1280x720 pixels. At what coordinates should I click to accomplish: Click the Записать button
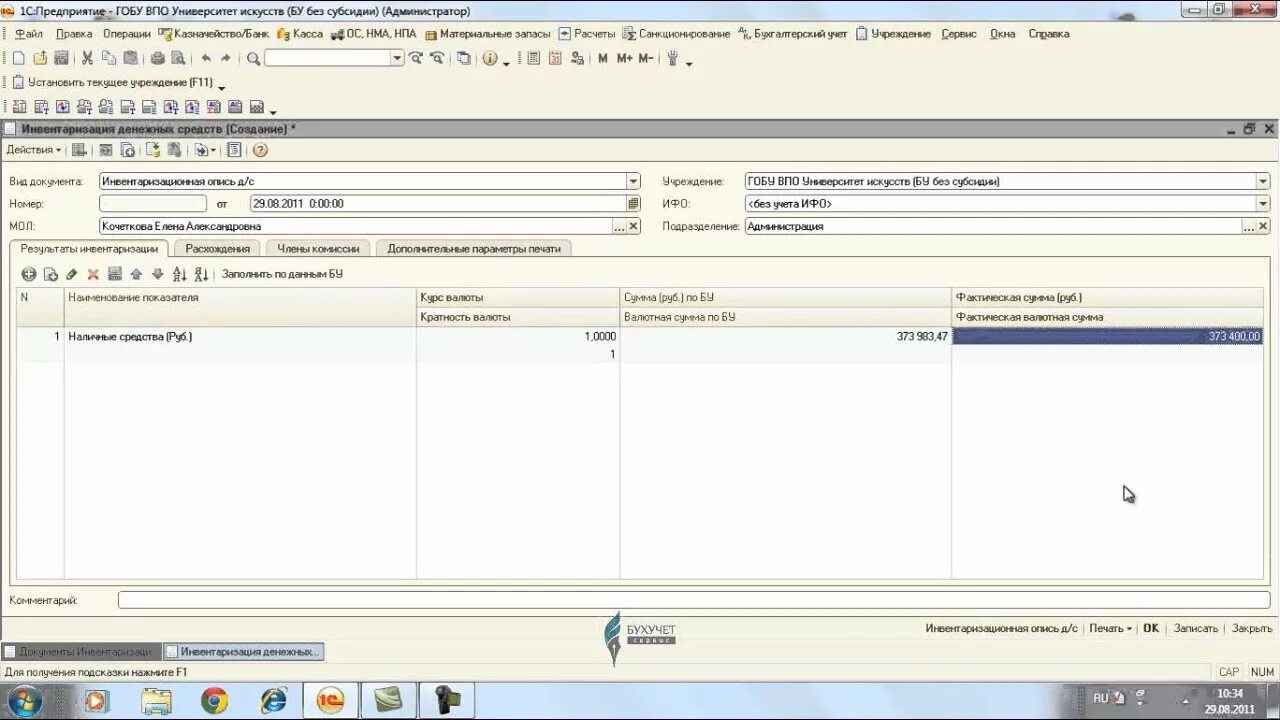(x=1195, y=628)
